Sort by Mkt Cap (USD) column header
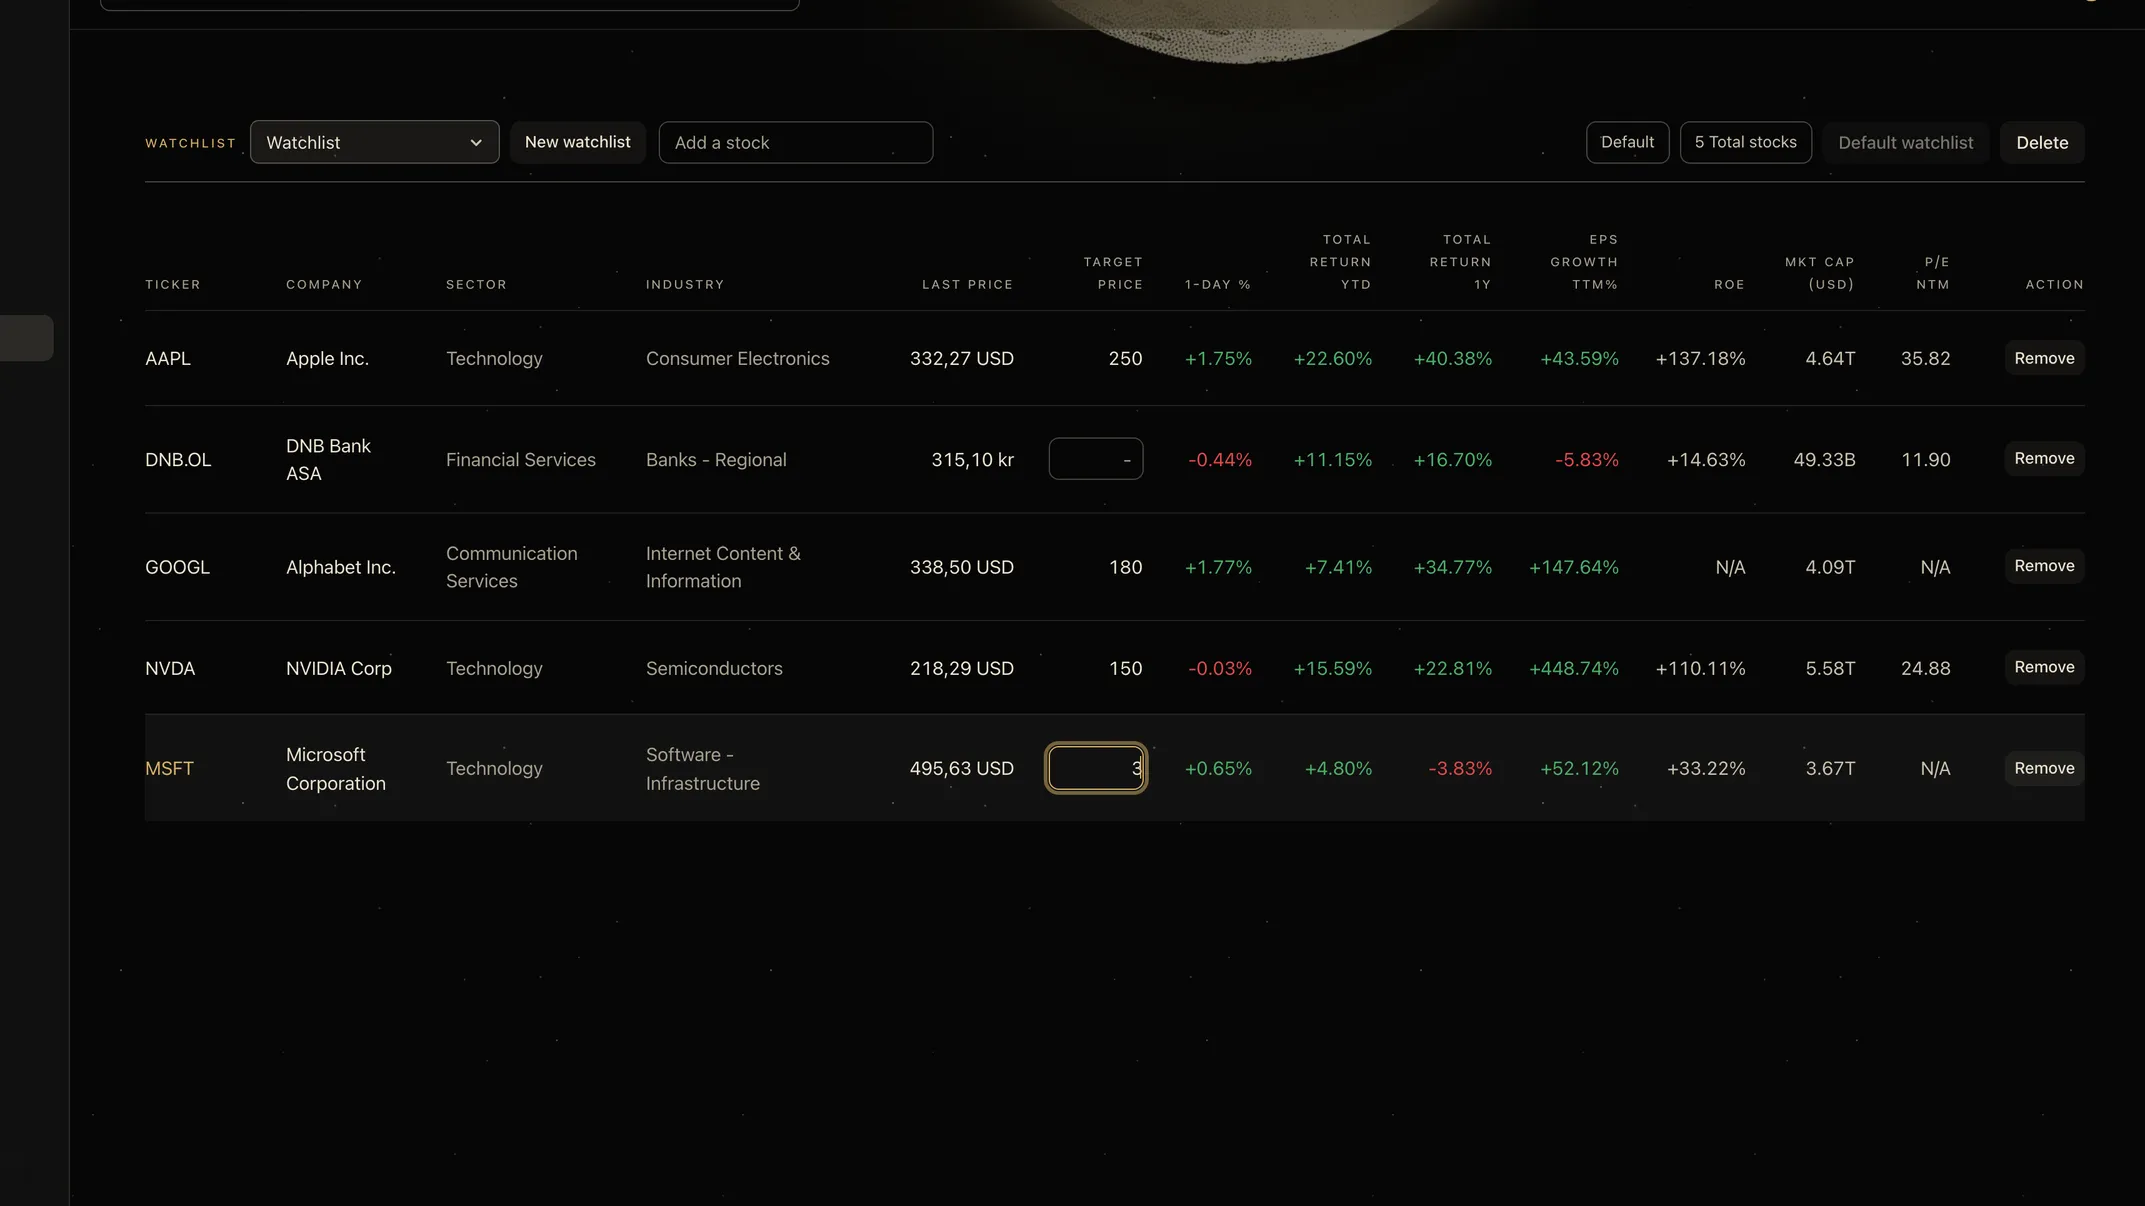Image resolution: width=2145 pixels, height=1206 pixels. (x=1819, y=273)
